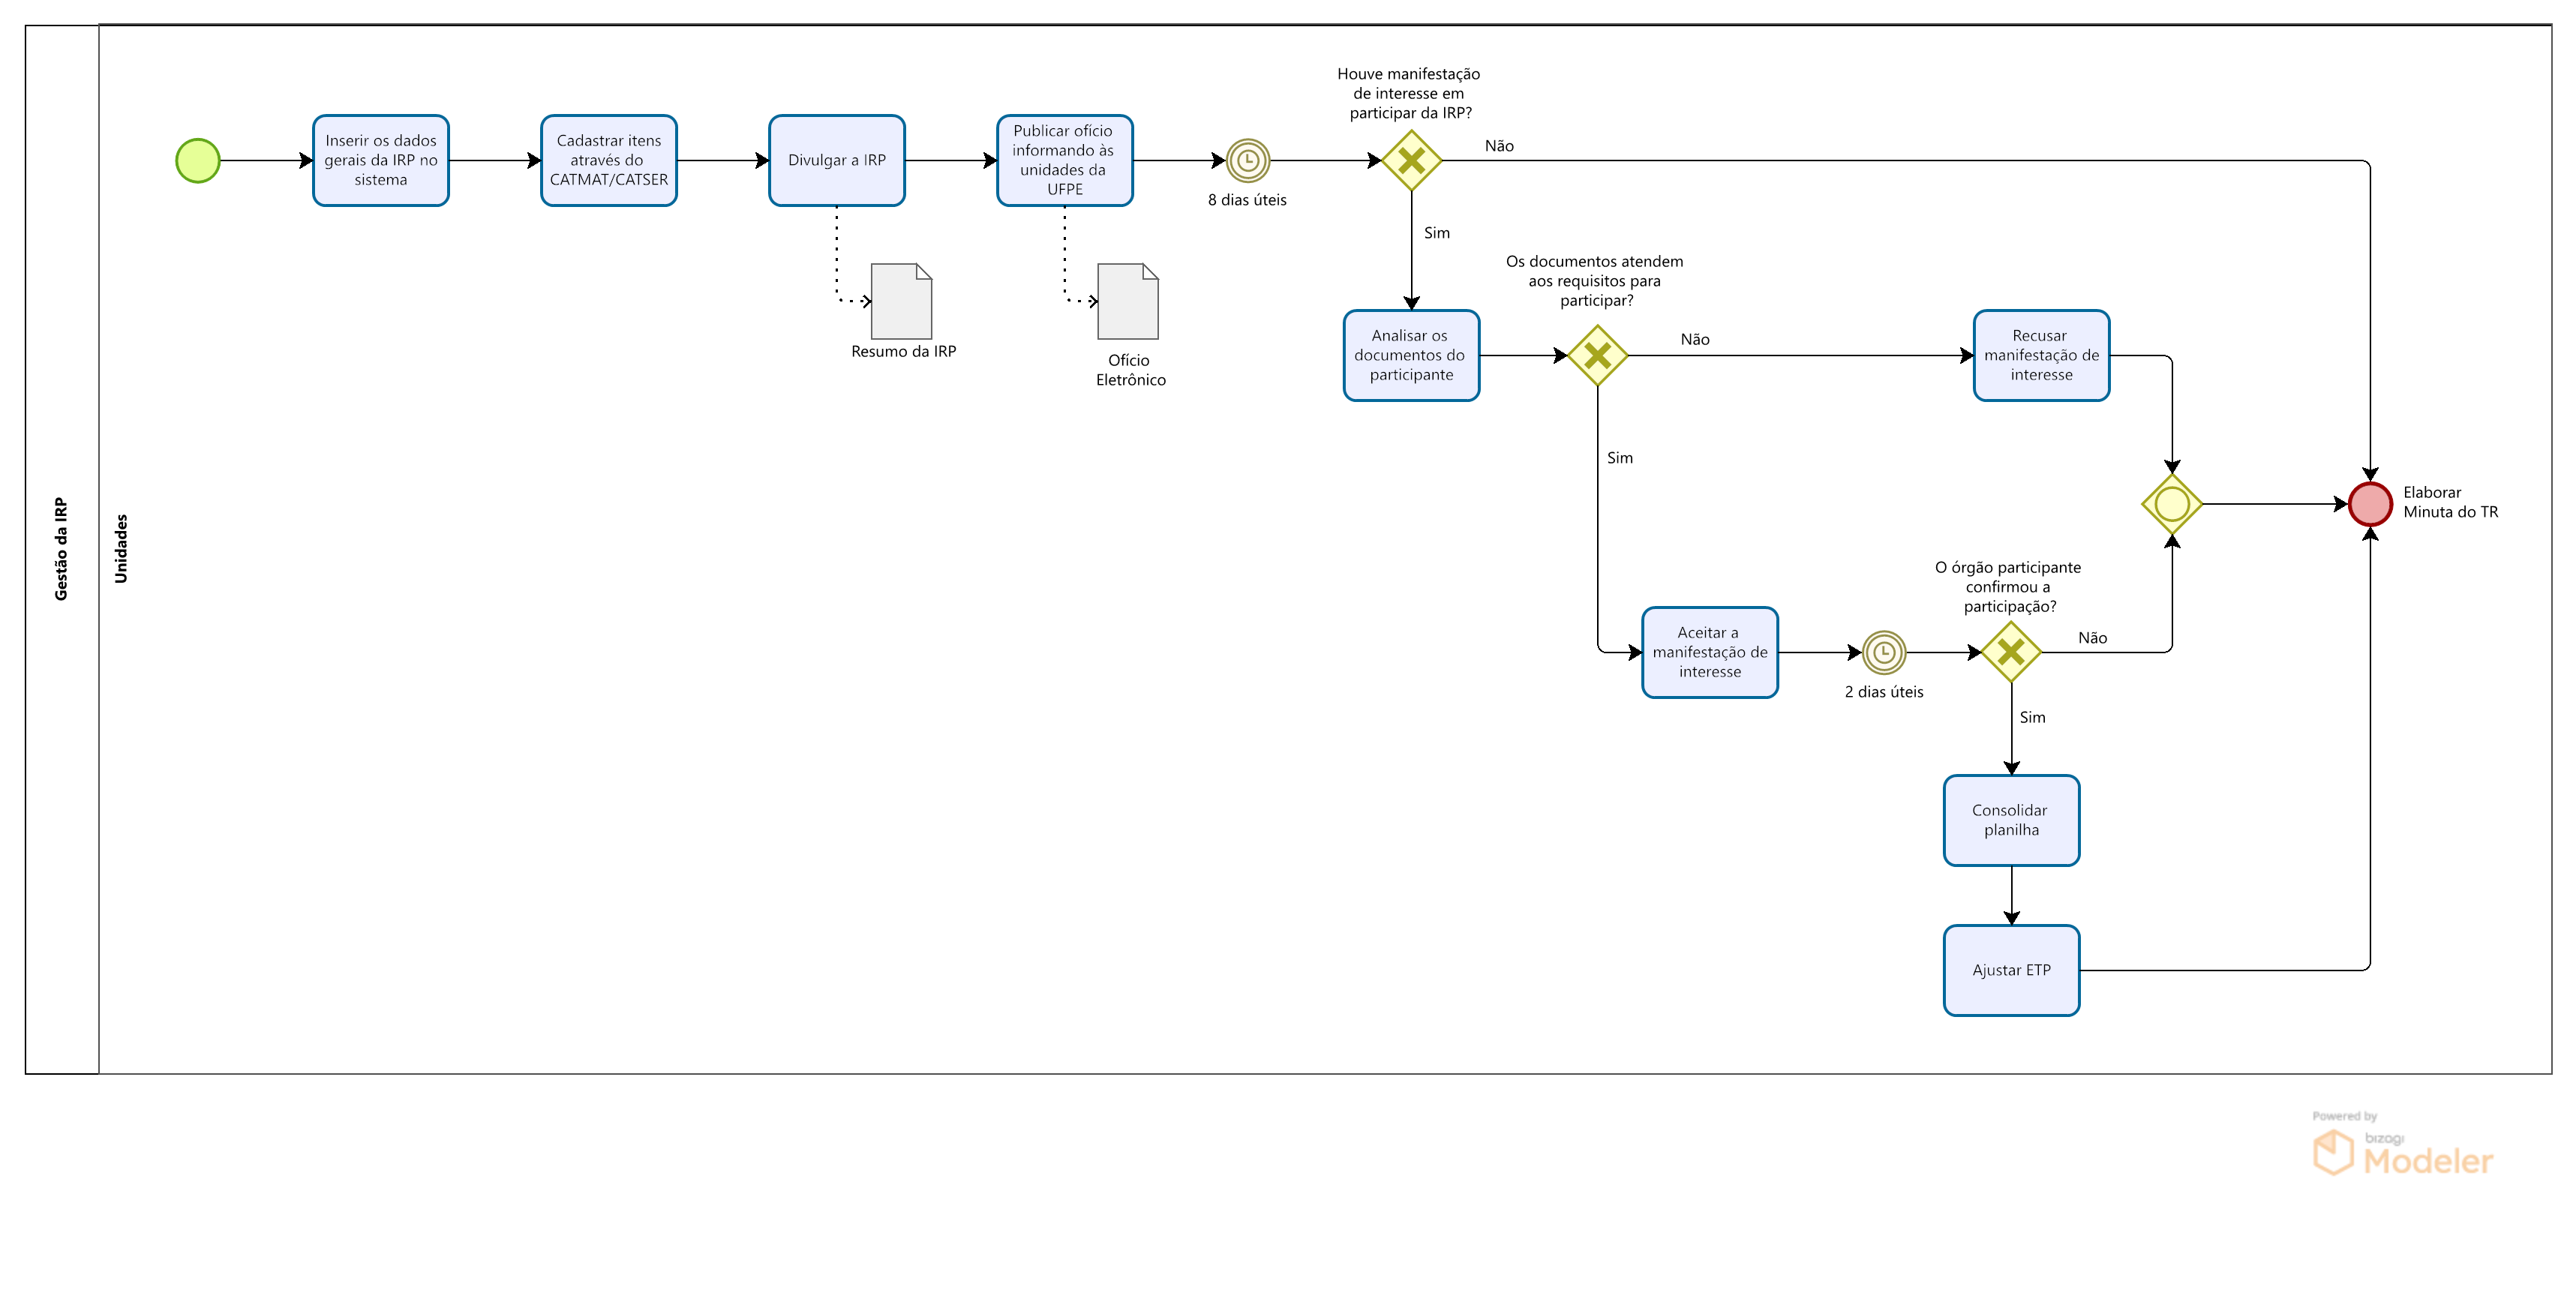Viewport: 2576px width, 1293px height.
Task: Click 'Analisar os documentos do participante' task
Action: point(1411,356)
